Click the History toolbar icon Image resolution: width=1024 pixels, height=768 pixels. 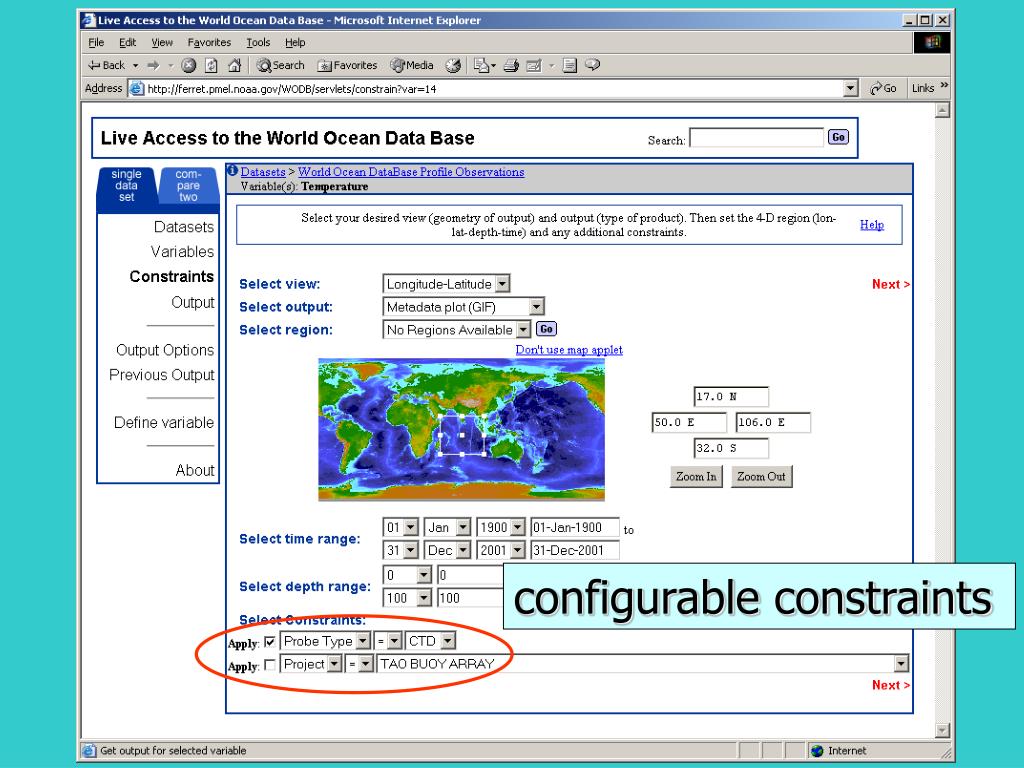[x=453, y=65]
